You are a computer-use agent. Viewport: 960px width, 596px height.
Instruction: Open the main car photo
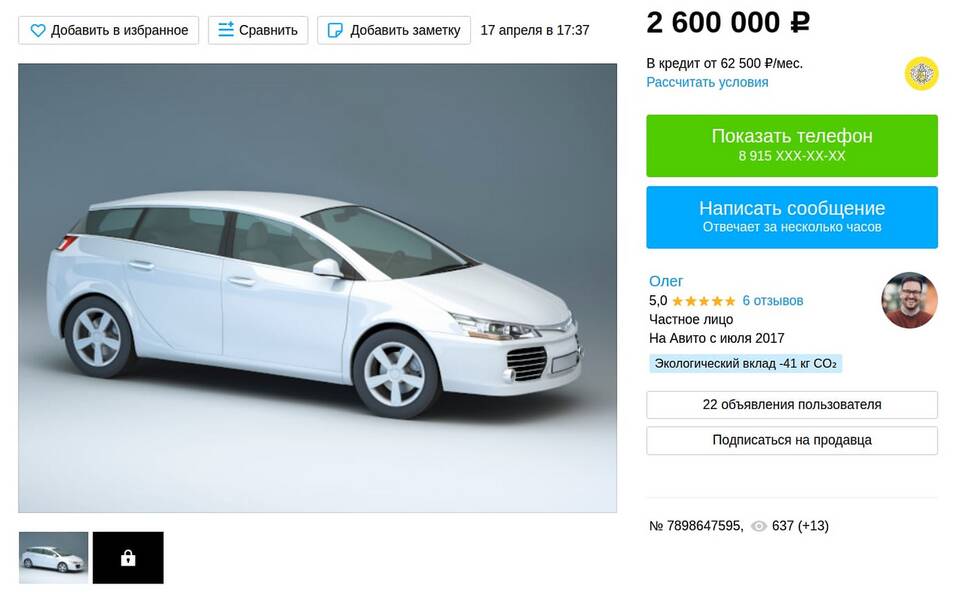tap(317, 288)
